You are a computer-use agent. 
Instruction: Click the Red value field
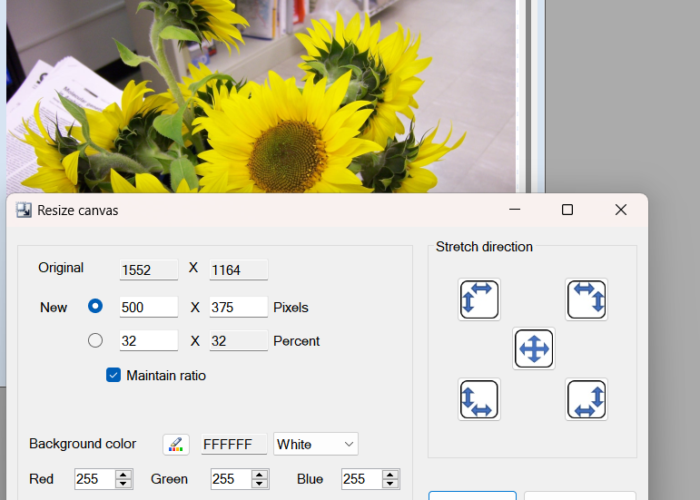(x=95, y=479)
